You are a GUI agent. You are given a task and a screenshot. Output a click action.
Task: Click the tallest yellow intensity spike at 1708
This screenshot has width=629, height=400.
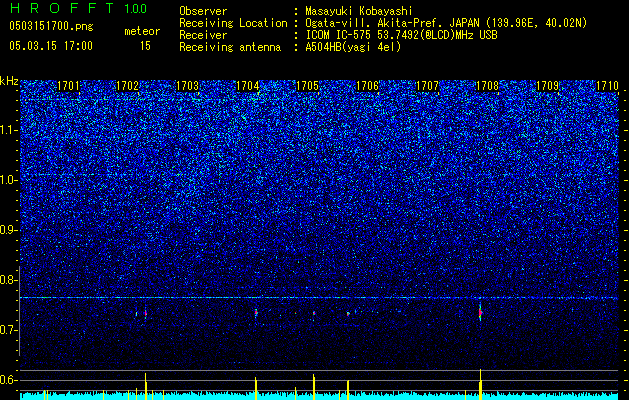[480, 384]
